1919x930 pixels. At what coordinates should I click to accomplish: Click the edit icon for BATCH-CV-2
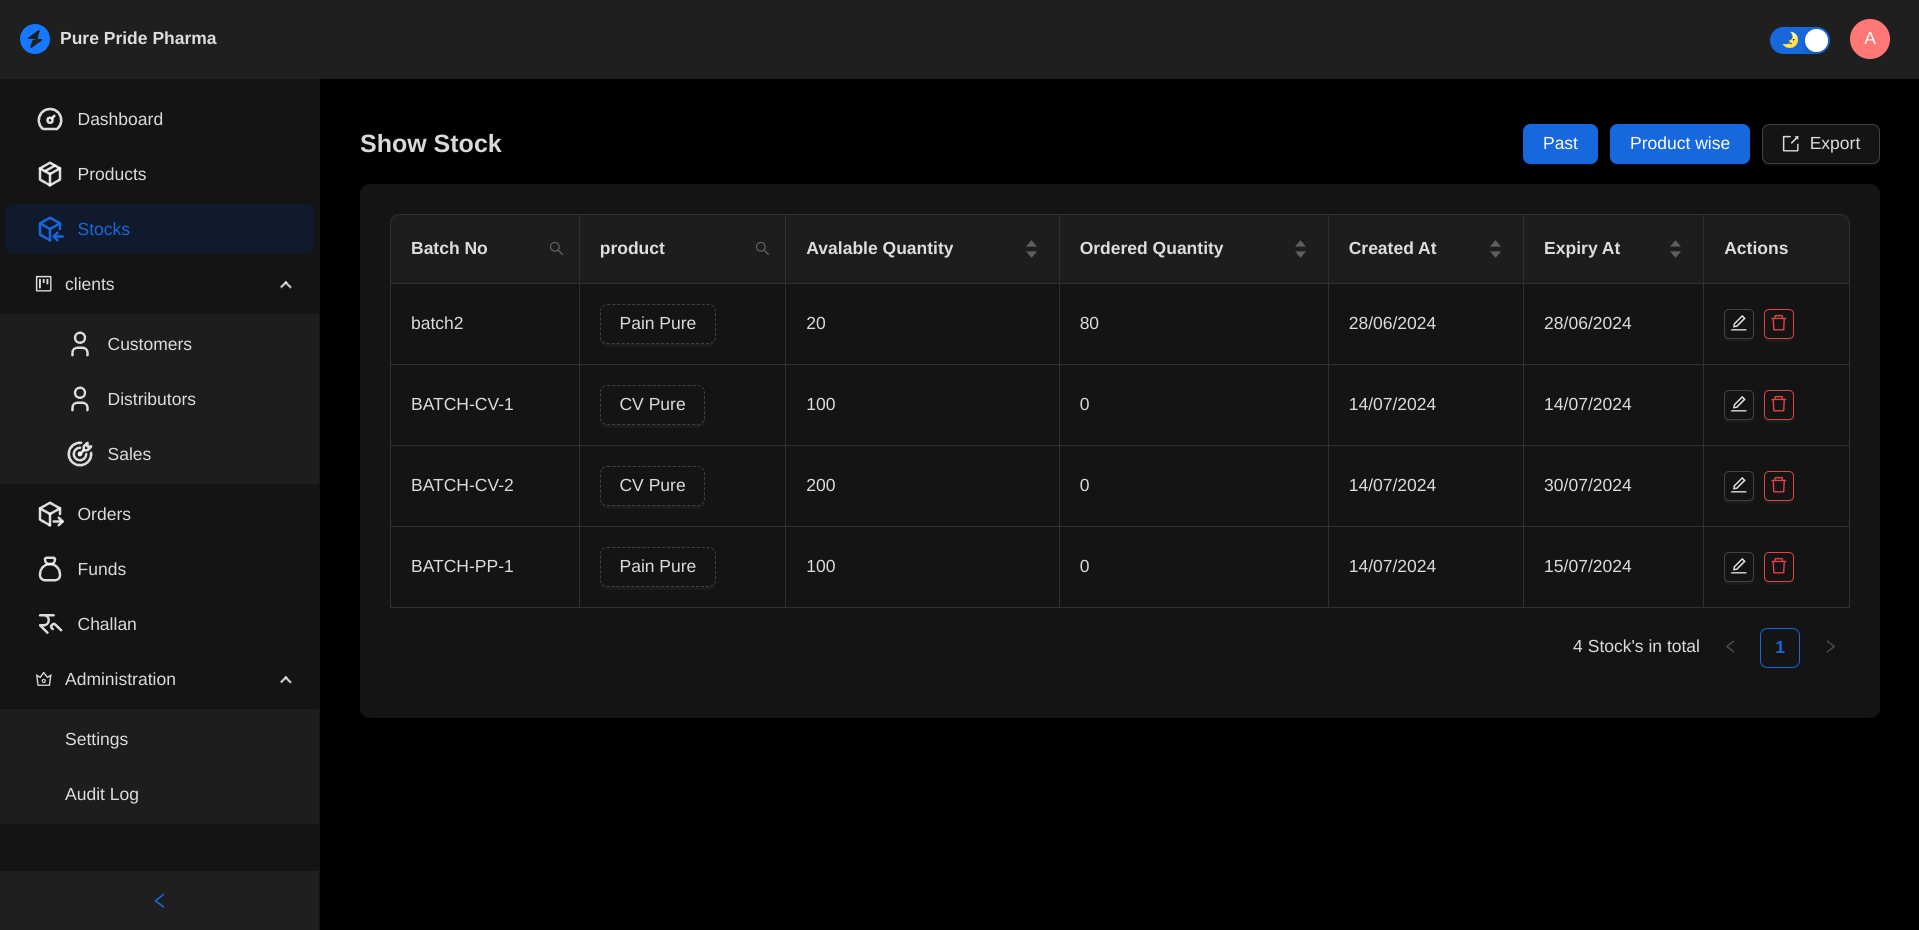(1738, 486)
